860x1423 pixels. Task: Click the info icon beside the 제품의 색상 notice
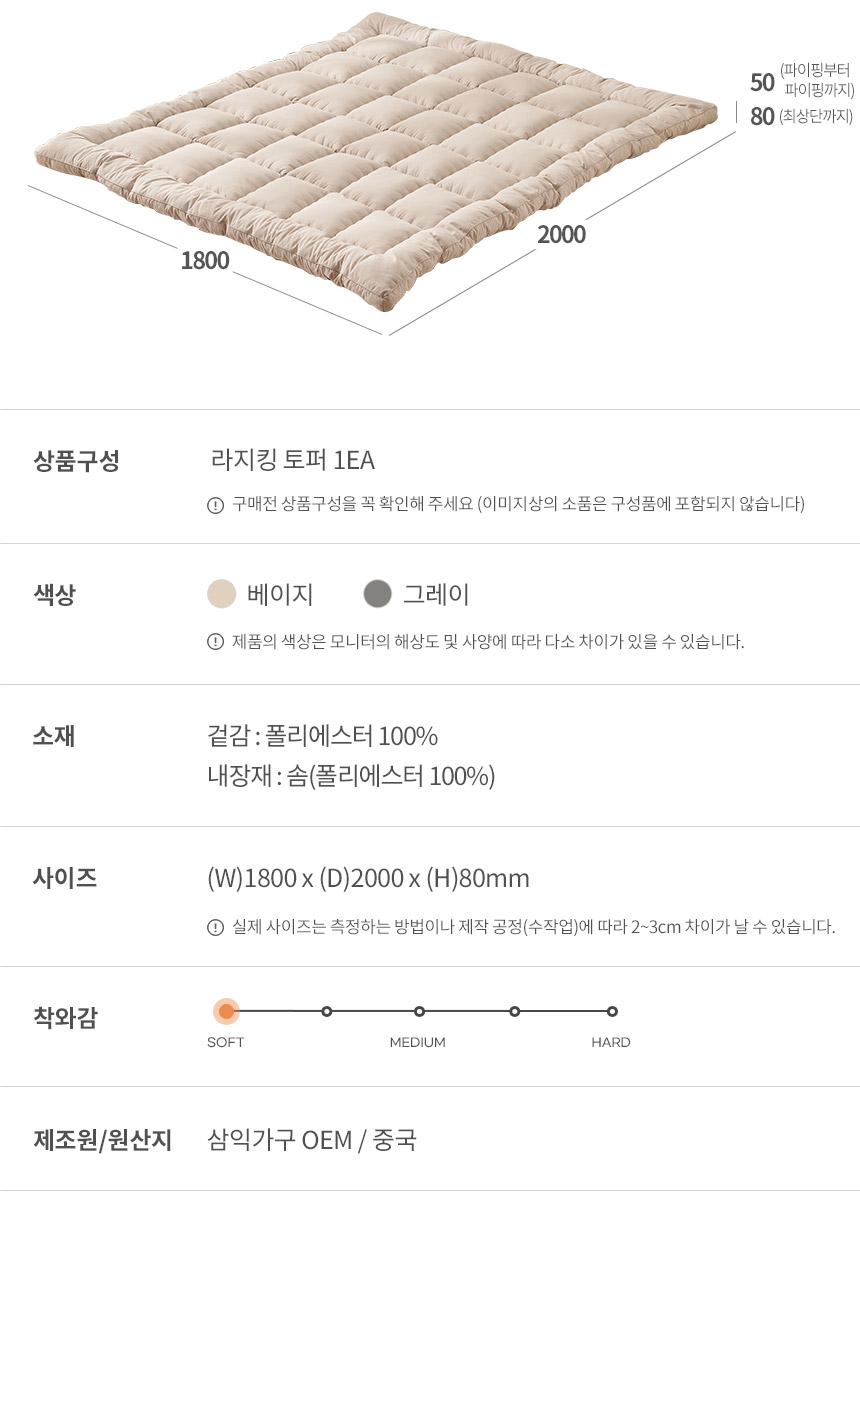pyautogui.click(x=215, y=642)
